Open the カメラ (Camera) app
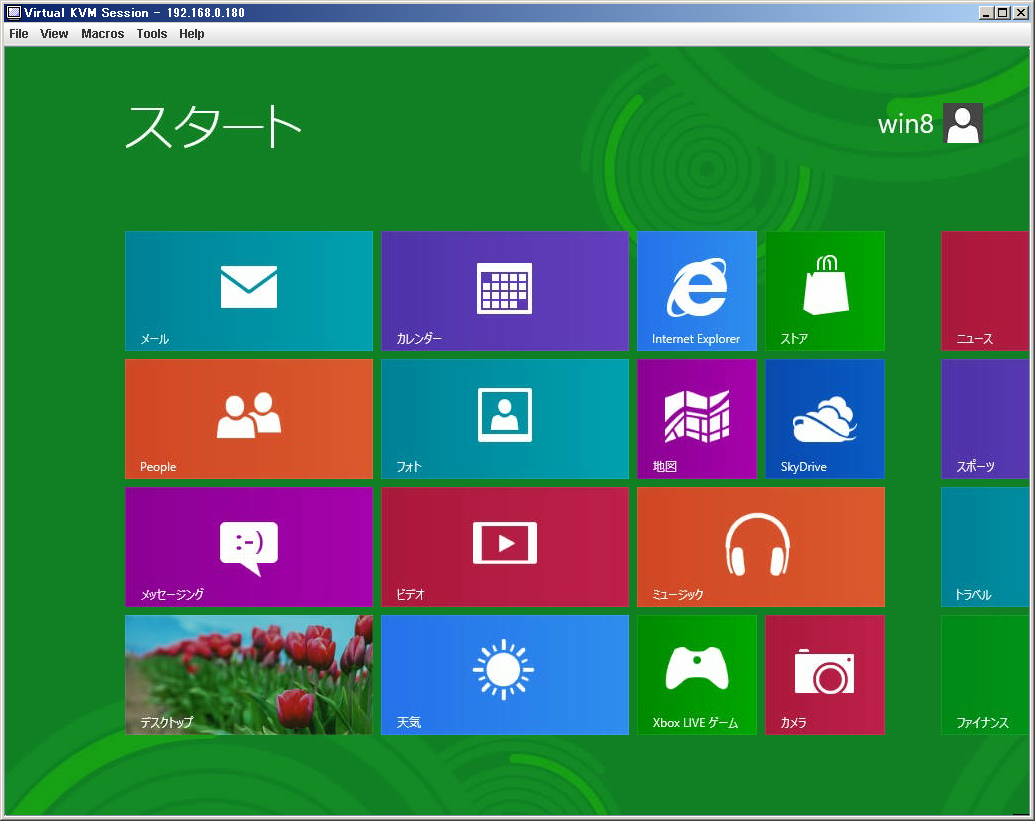This screenshot has height=821, width=1035. click(824, 674)
